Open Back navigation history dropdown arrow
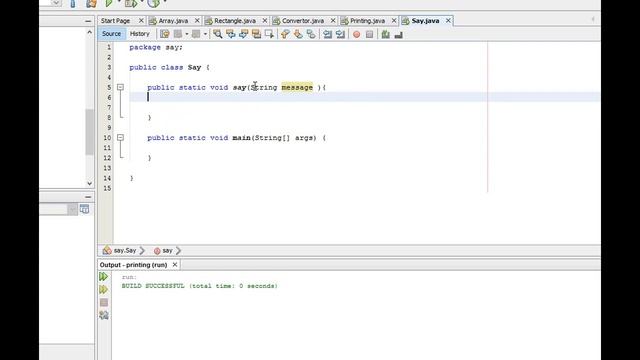Viewport: 640px width, 360px height. [x=187, y=34]
